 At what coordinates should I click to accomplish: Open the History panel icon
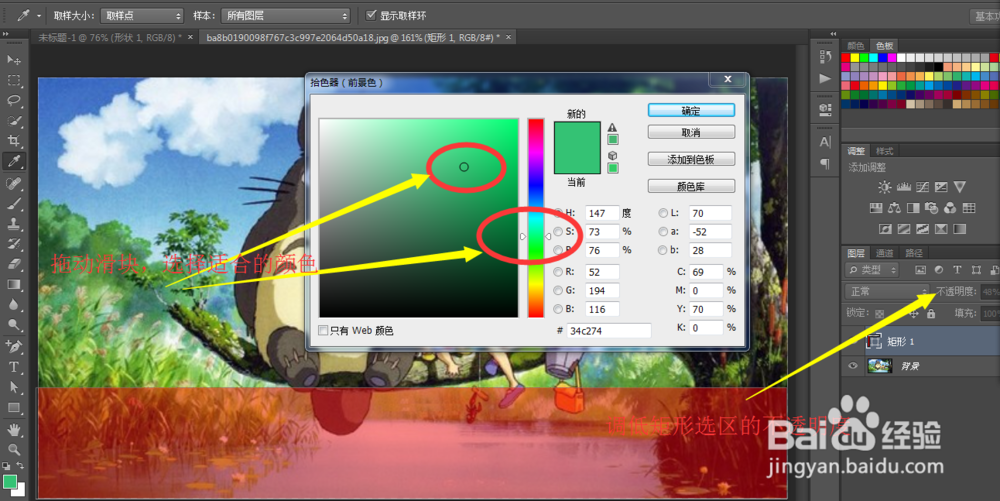(x=825, y=57)
